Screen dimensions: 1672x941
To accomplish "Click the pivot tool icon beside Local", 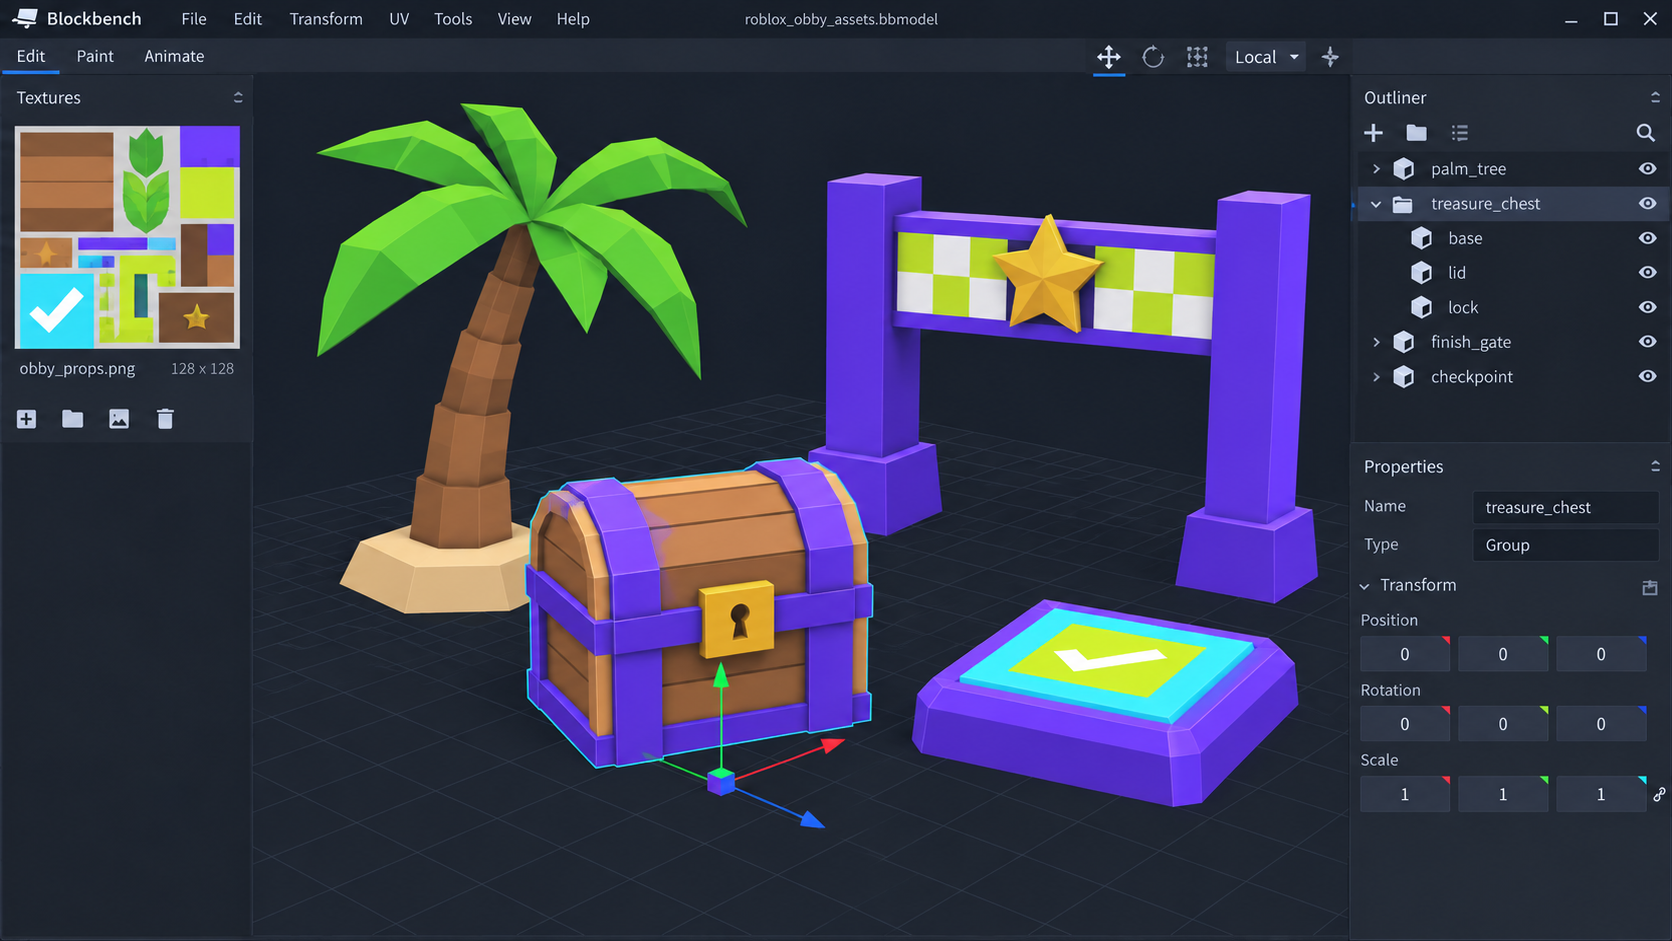I will coord(1330,57).
